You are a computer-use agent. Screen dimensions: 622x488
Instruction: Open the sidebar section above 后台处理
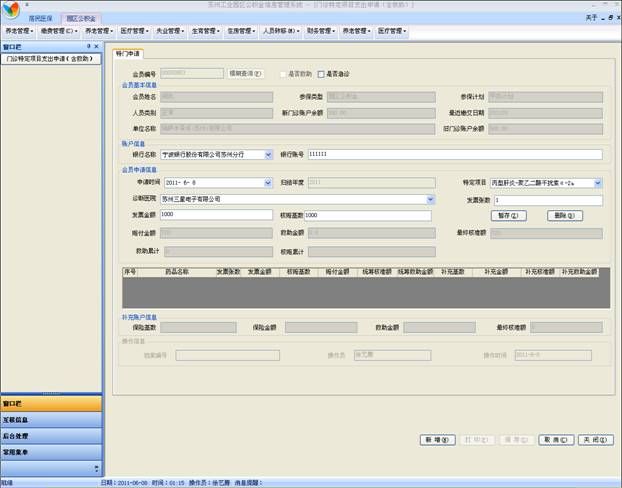[x=51, y=420]
